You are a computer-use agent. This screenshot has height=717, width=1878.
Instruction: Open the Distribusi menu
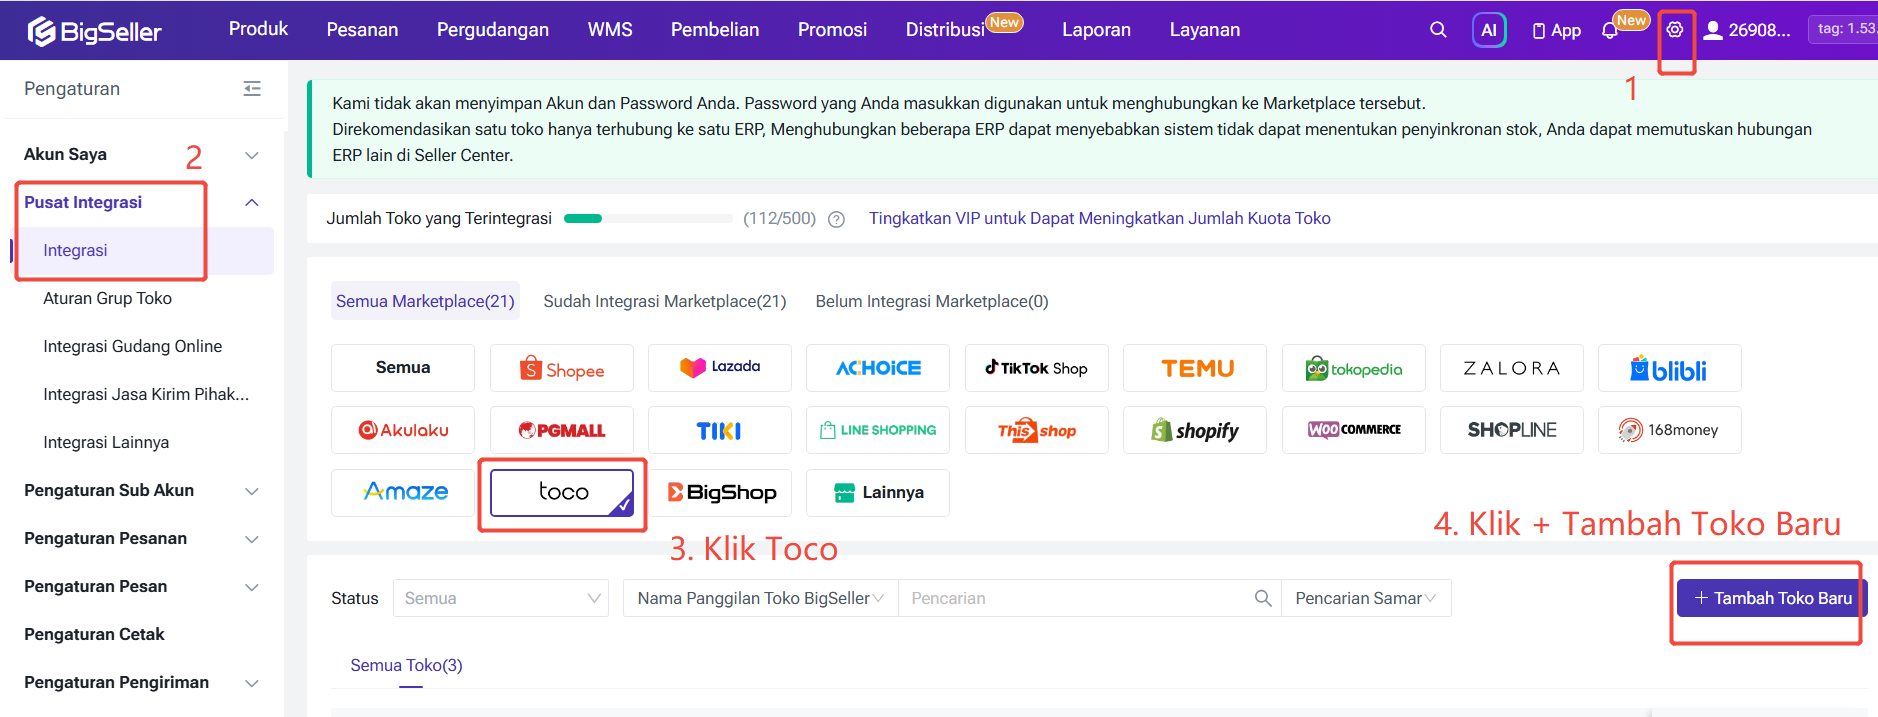pos(946,30)
